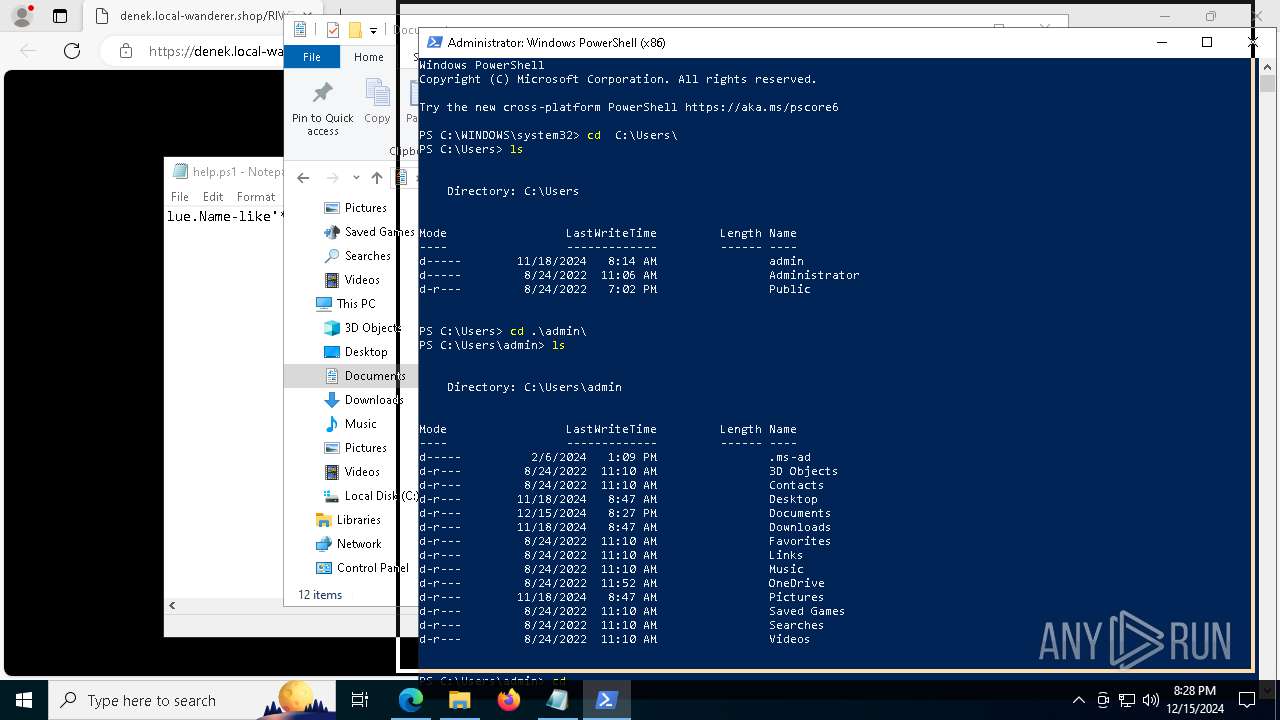Click '.ms-ad' entry in PowerShell listing

click(x=790, y=457)
